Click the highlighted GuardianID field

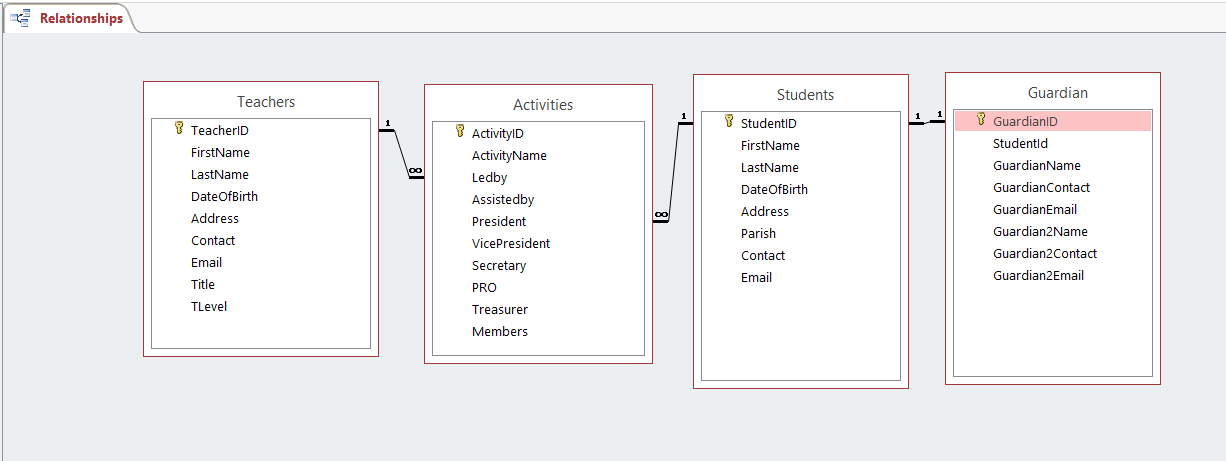tap(1025, 121)
